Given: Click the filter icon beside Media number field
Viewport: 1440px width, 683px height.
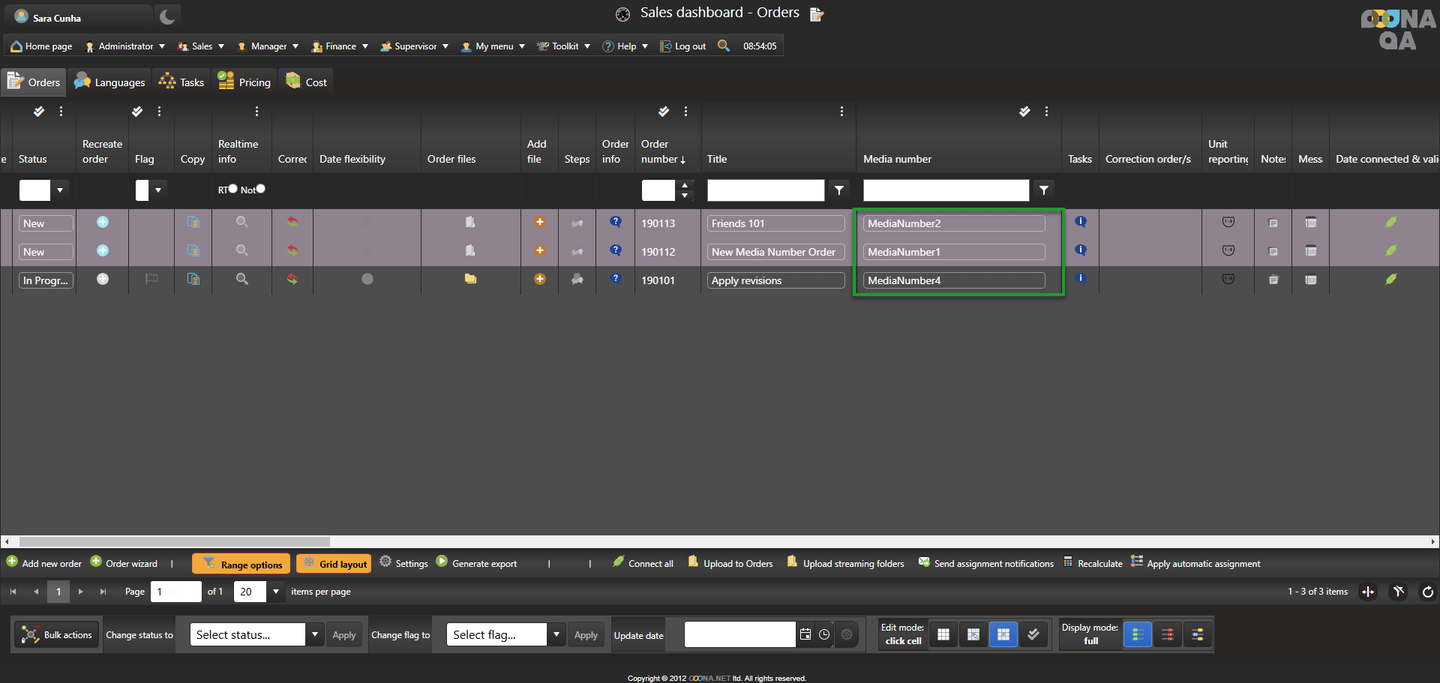Looking at the screenshot, I should click(1044, 190).
